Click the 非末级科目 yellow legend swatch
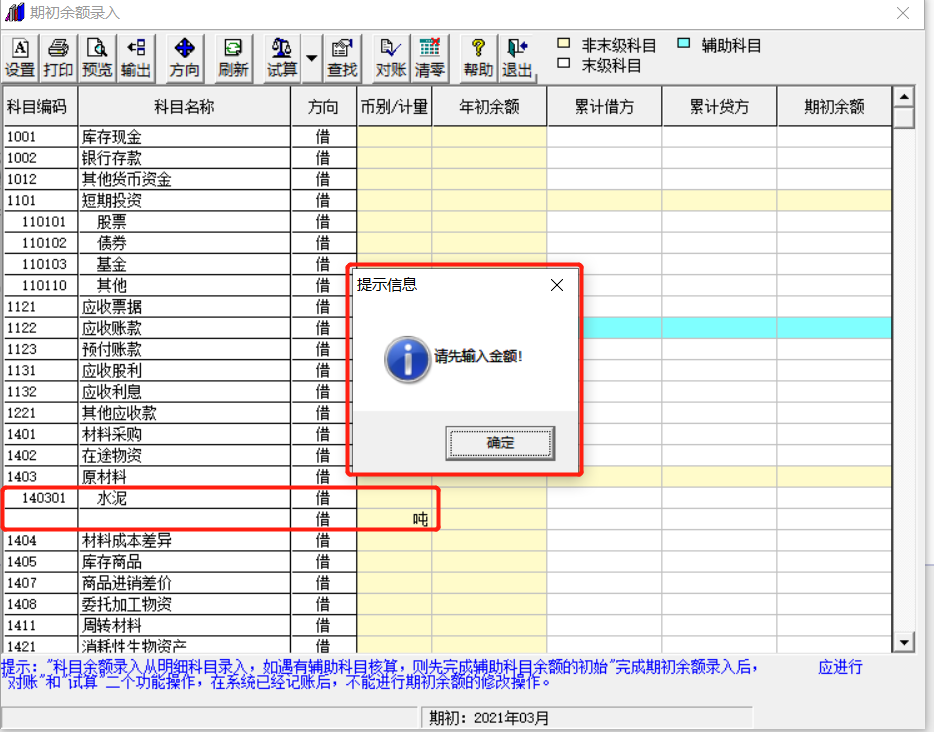This screenshot has width=934, height=732. 563,43
